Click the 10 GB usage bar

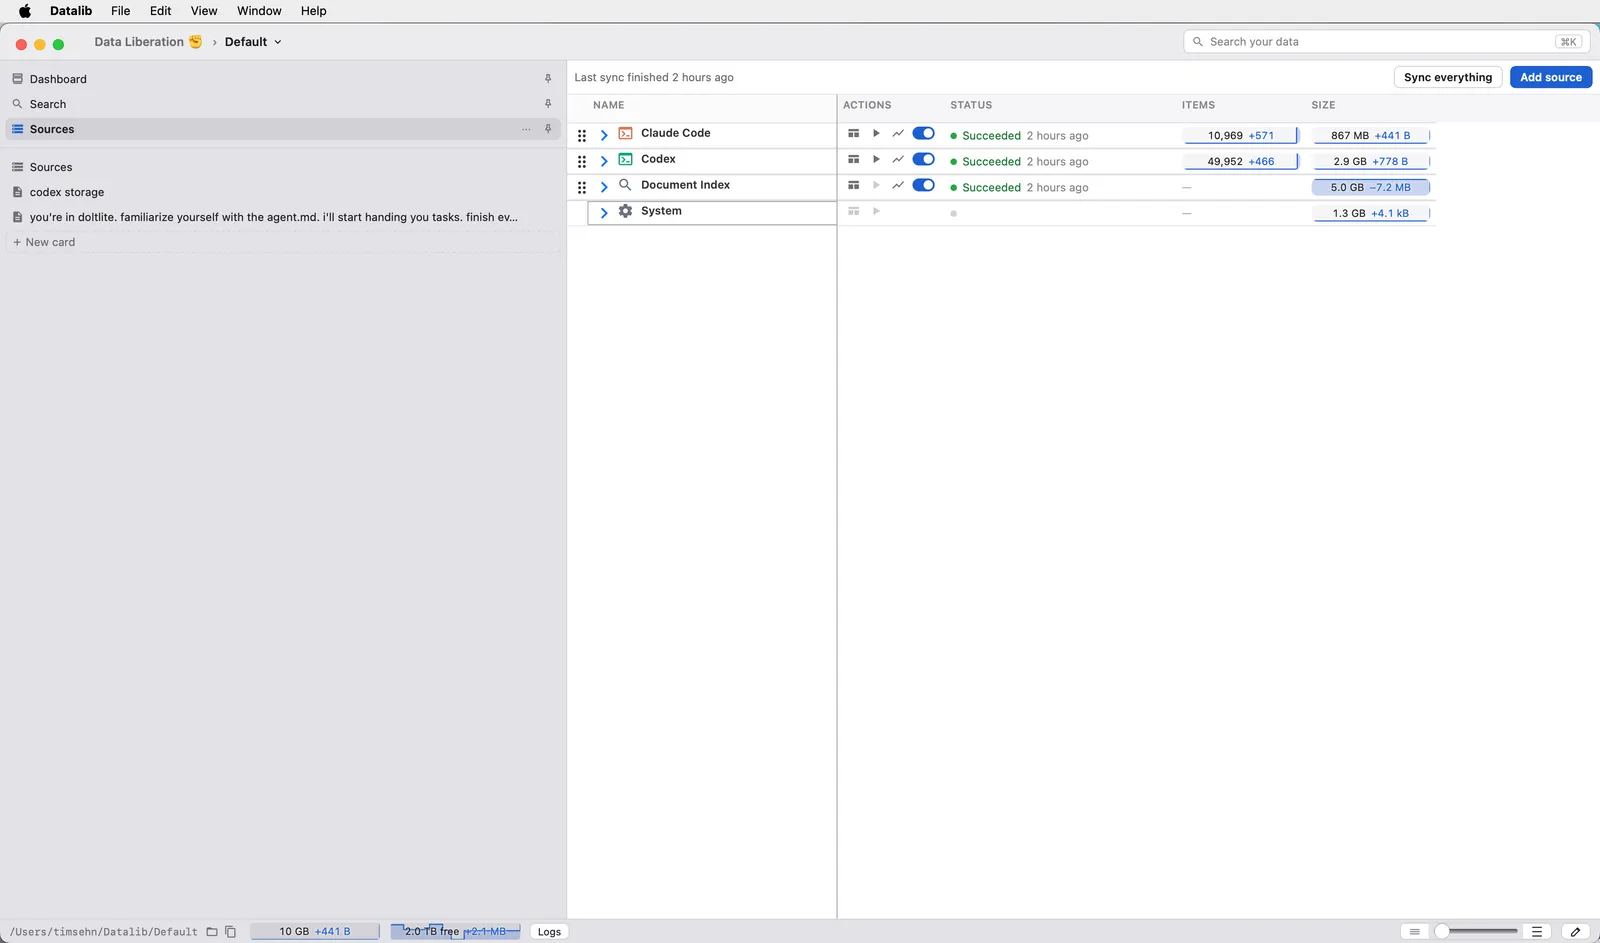coord(315,932)
